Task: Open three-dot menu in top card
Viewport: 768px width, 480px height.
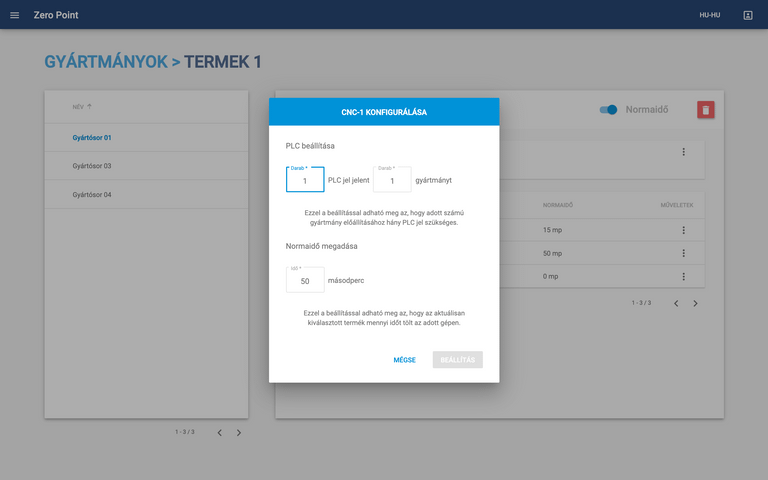Action: coord(684,152)
